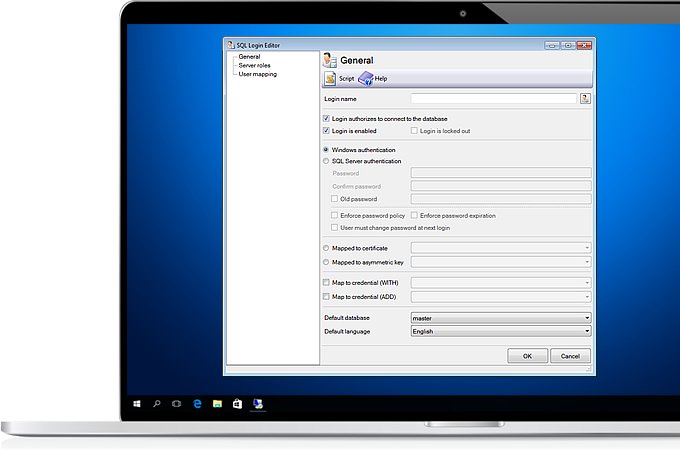Tick the Old password checkbox
This screenshot has width=680, height=450.
[334, 199]
